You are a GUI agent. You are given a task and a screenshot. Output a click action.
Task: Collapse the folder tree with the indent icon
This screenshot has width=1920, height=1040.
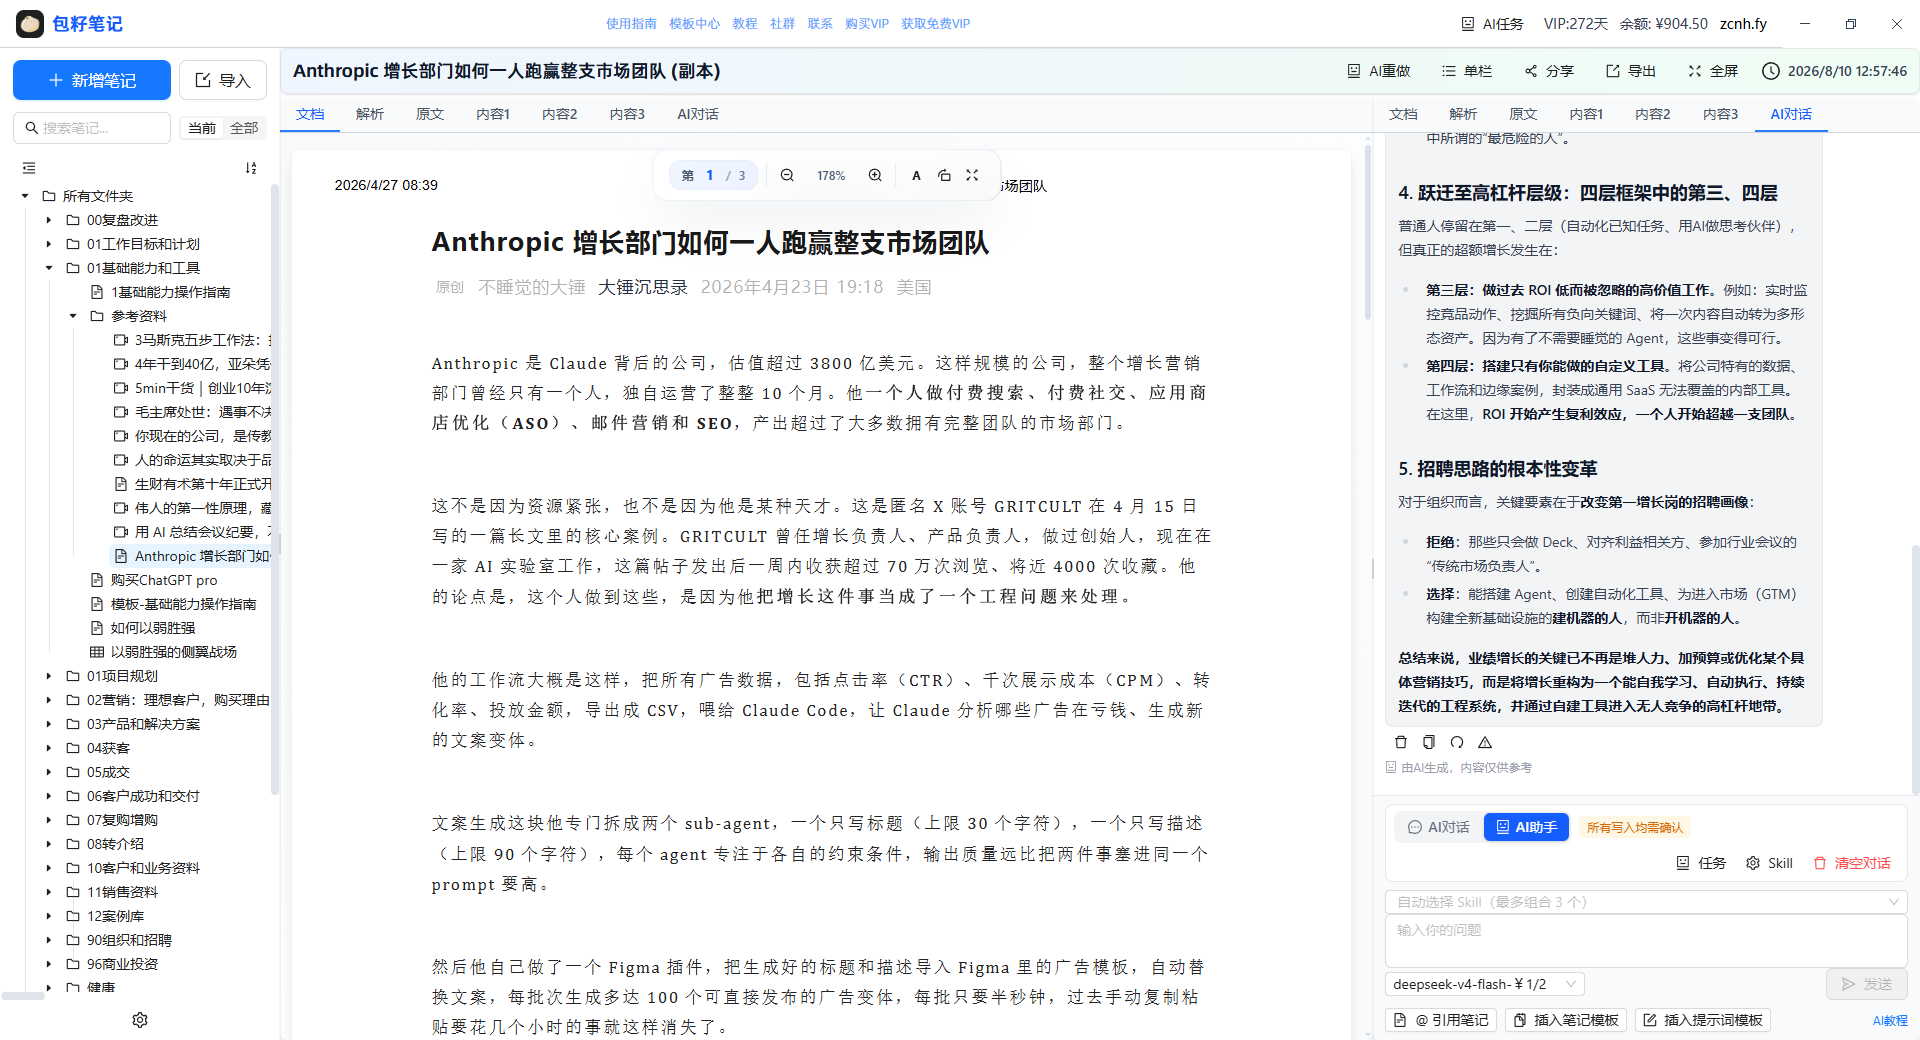click(29, 168)
